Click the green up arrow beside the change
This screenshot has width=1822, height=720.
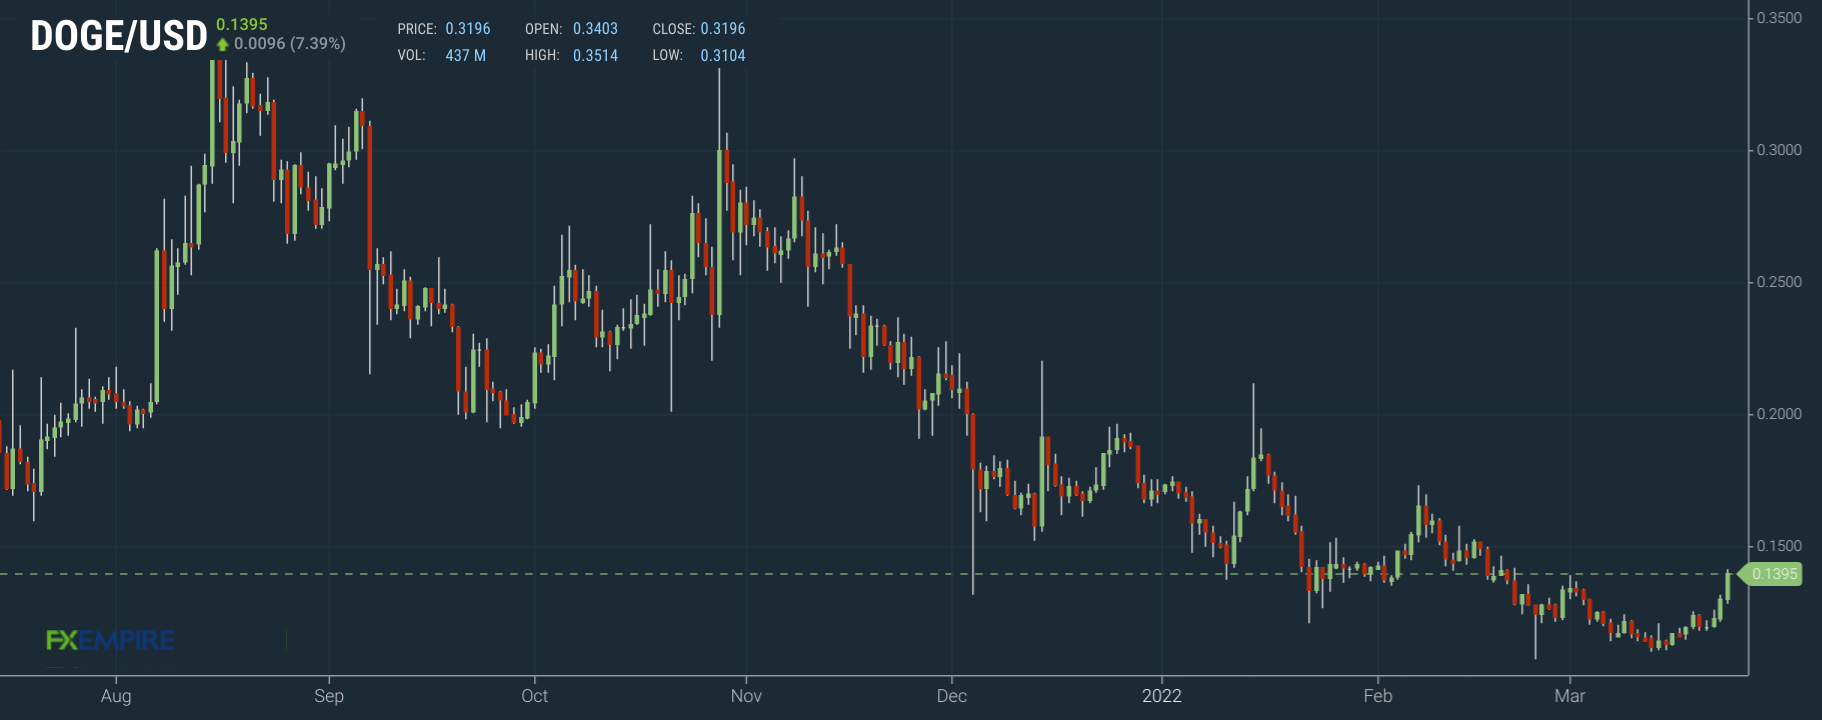223,44
